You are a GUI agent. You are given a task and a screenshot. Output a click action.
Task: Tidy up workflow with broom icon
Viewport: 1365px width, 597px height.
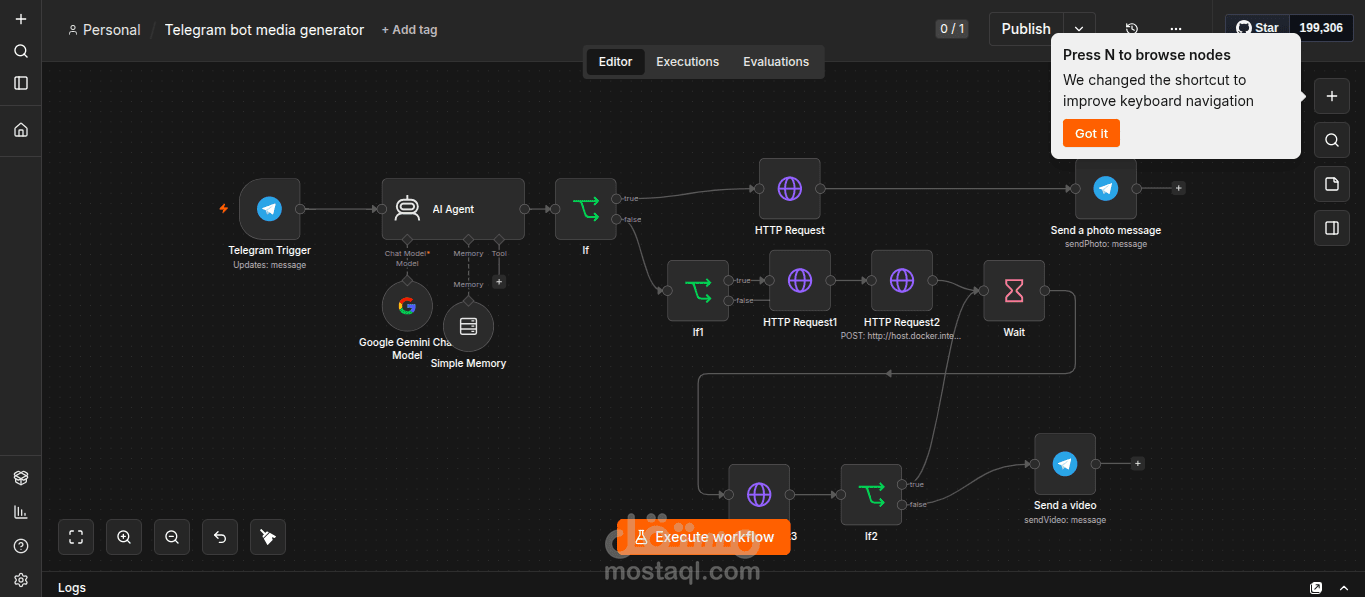268,537
